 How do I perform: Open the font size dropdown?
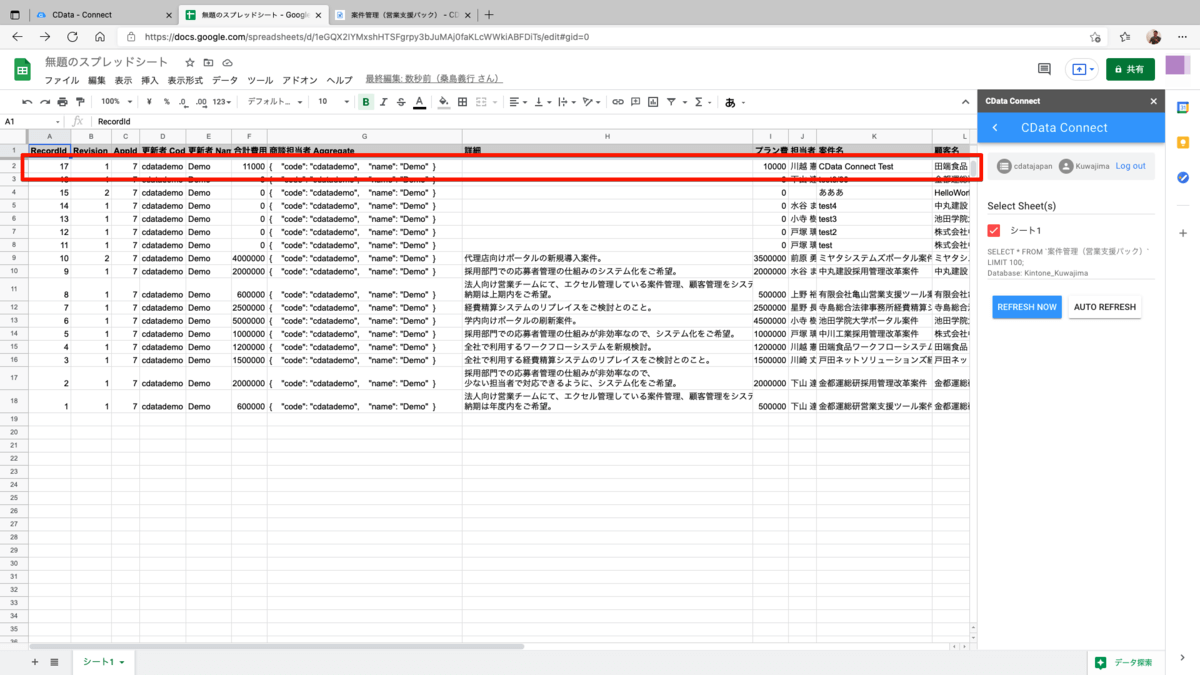point(333,102)
